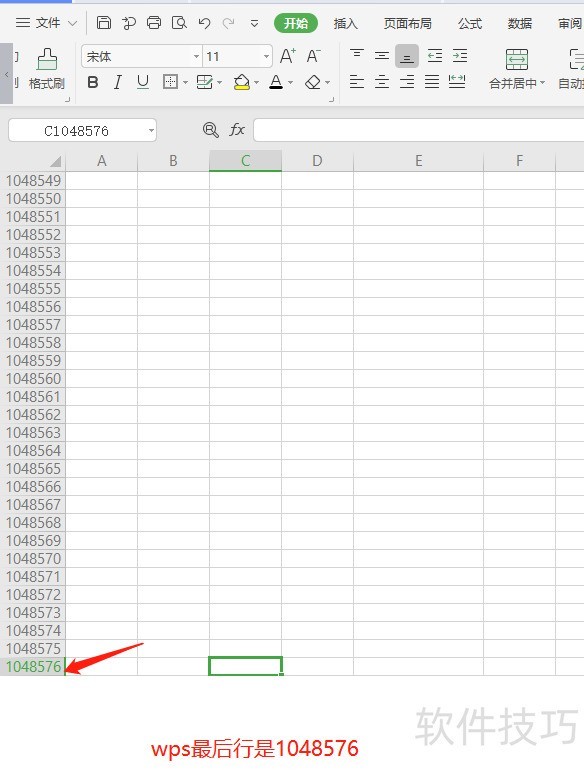Align text to vertical middle
This screenshot has width=584, height=770.
coord(382,55)
